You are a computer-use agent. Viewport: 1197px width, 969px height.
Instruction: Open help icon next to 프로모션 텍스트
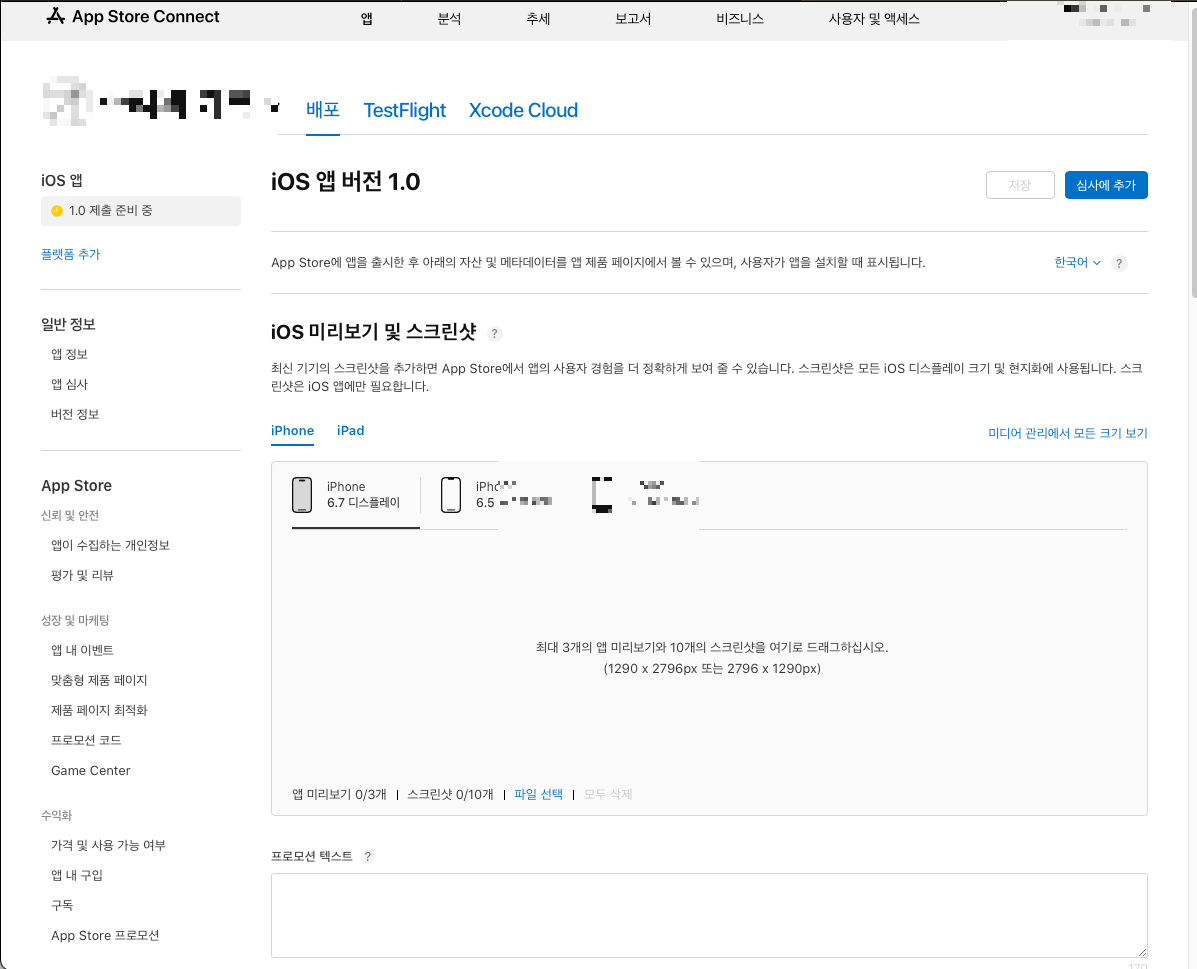368,857
